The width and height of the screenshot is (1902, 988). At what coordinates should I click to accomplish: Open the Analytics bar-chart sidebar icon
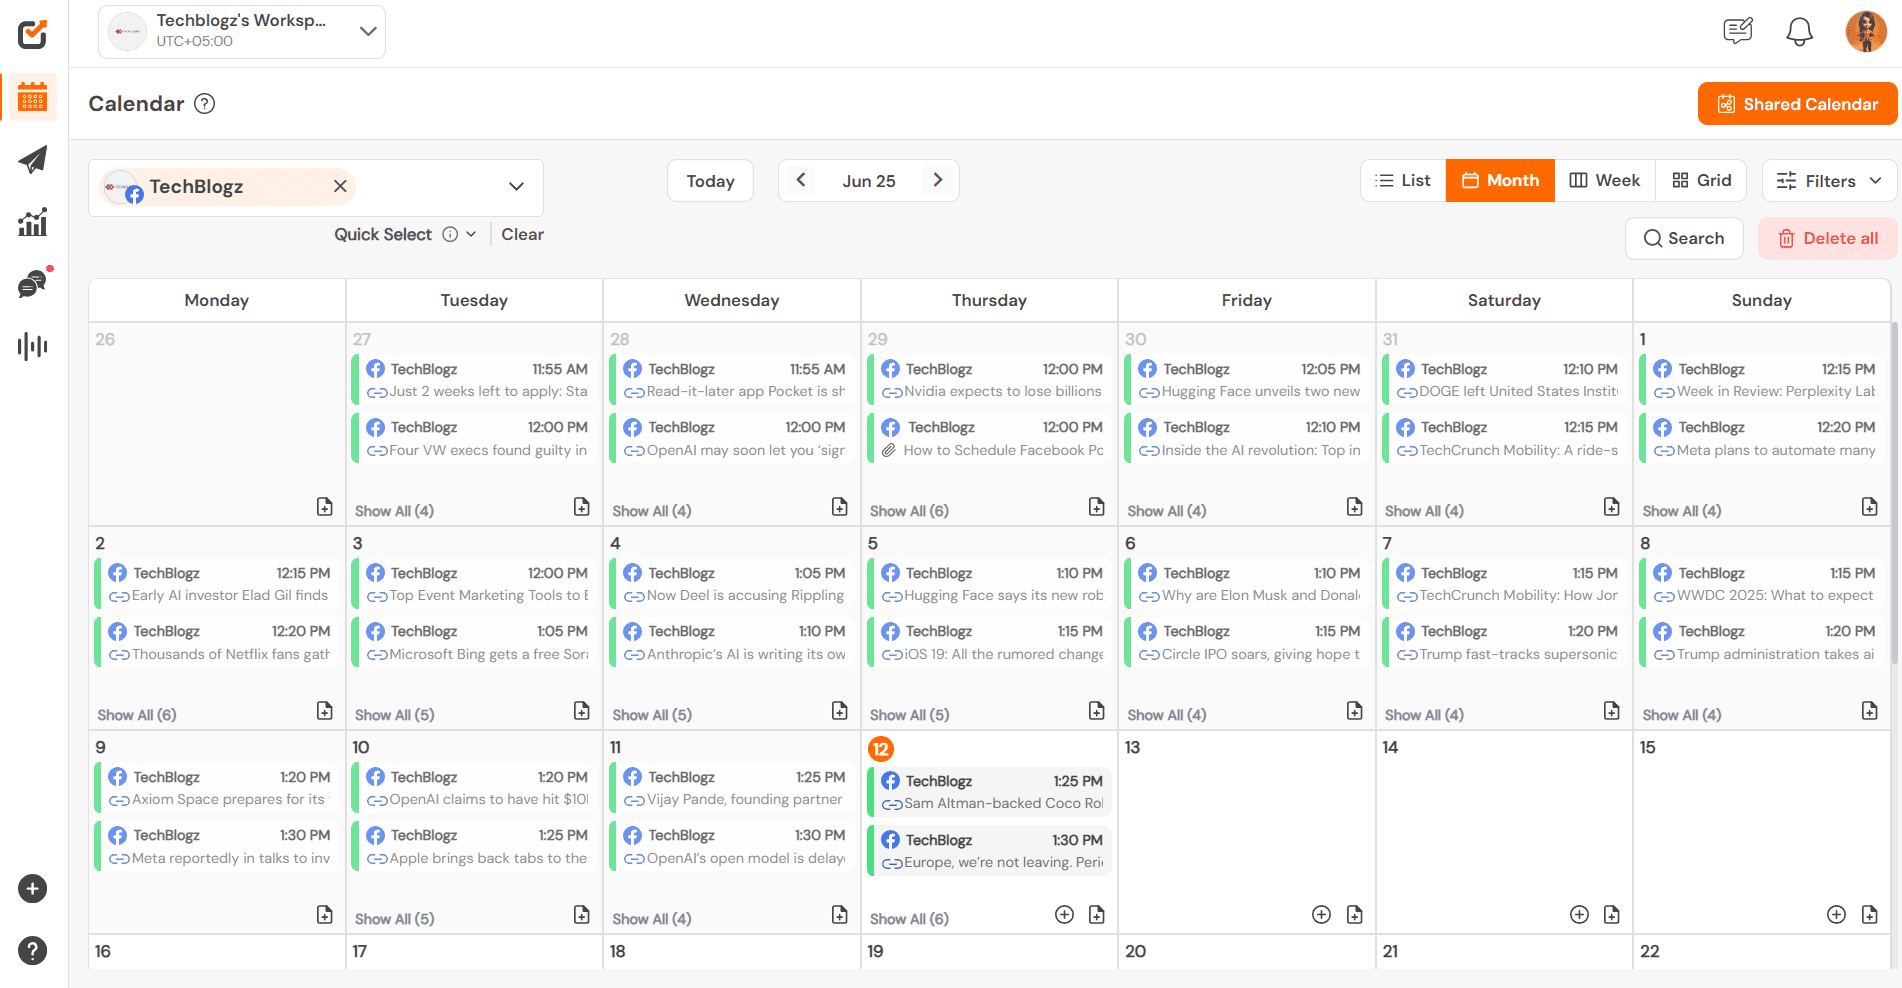(x=32, y=223)
